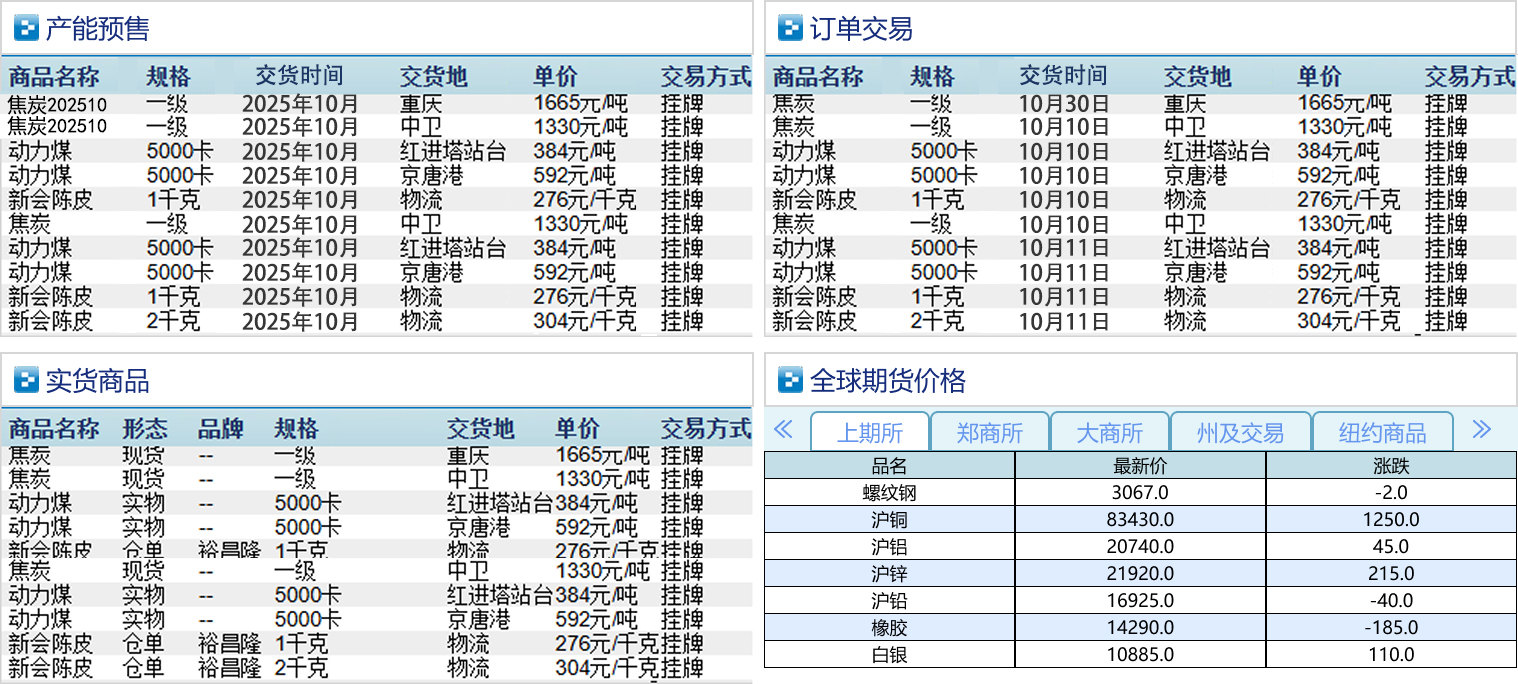Open the 大商所 tab

(x=1109, y=433)
